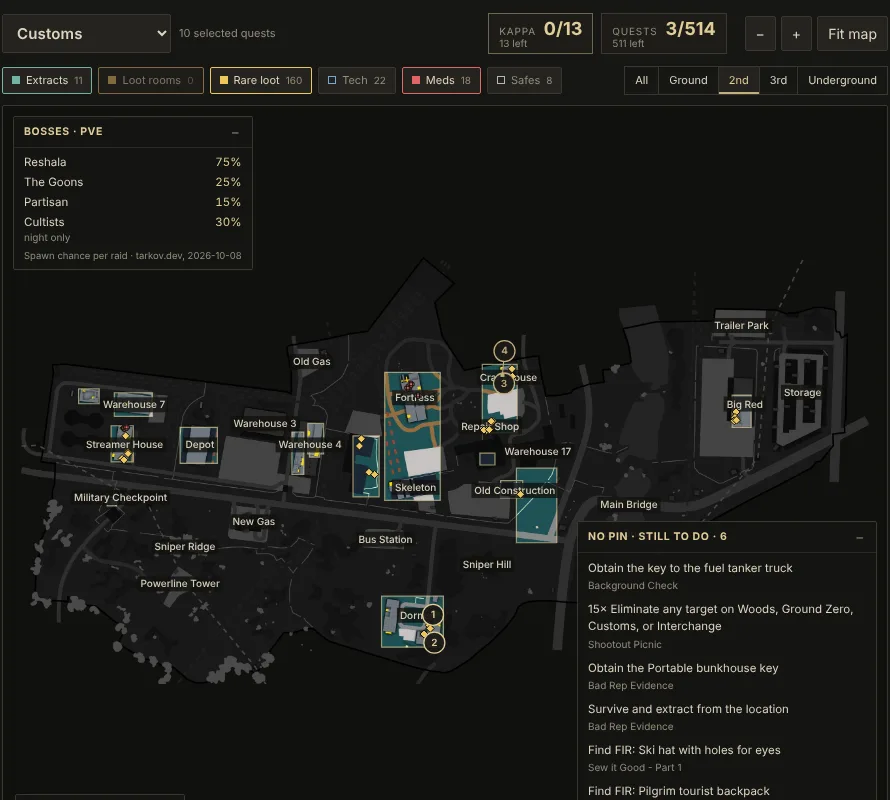
Task: Click the '10 selected quests' text
Action: click(227, 33)
